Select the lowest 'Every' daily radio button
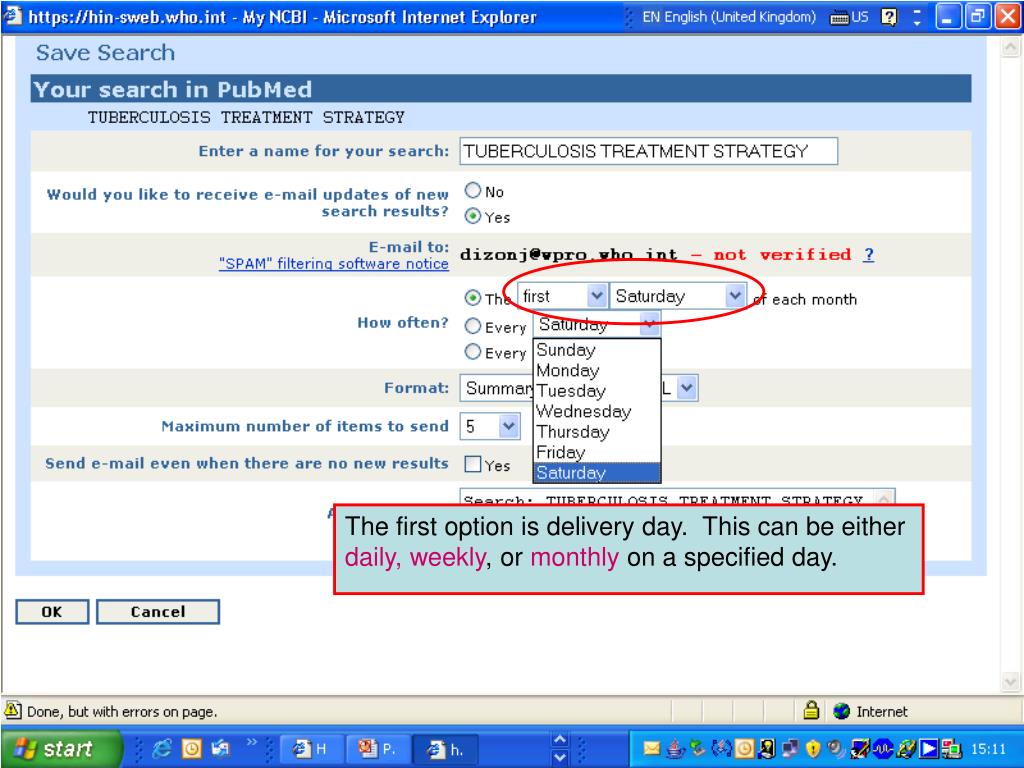The height and width of the screenshot is (768, 1024). pos(473,351)
